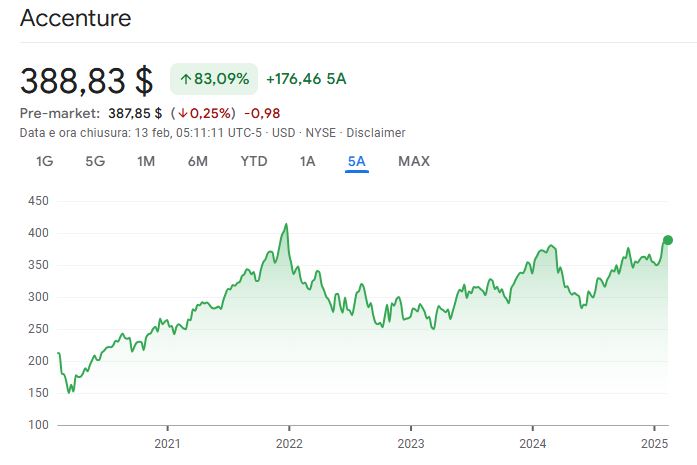Click the 388,83 $ stock price

click(x=87, y=80)
